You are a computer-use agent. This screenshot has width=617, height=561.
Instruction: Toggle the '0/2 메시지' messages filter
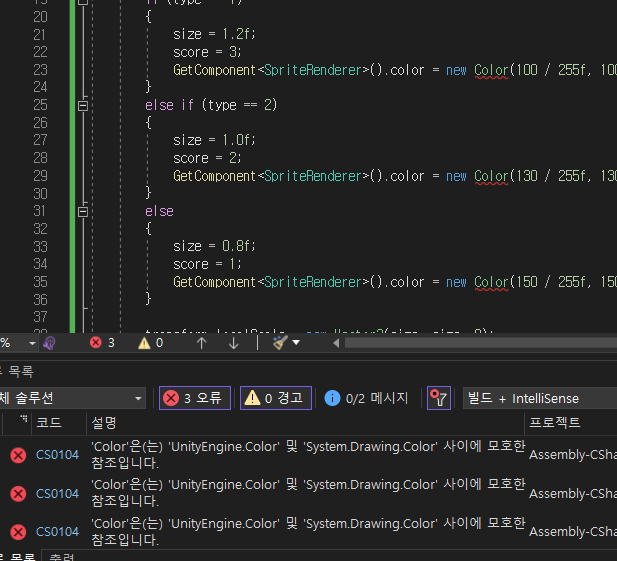[366, 398]
